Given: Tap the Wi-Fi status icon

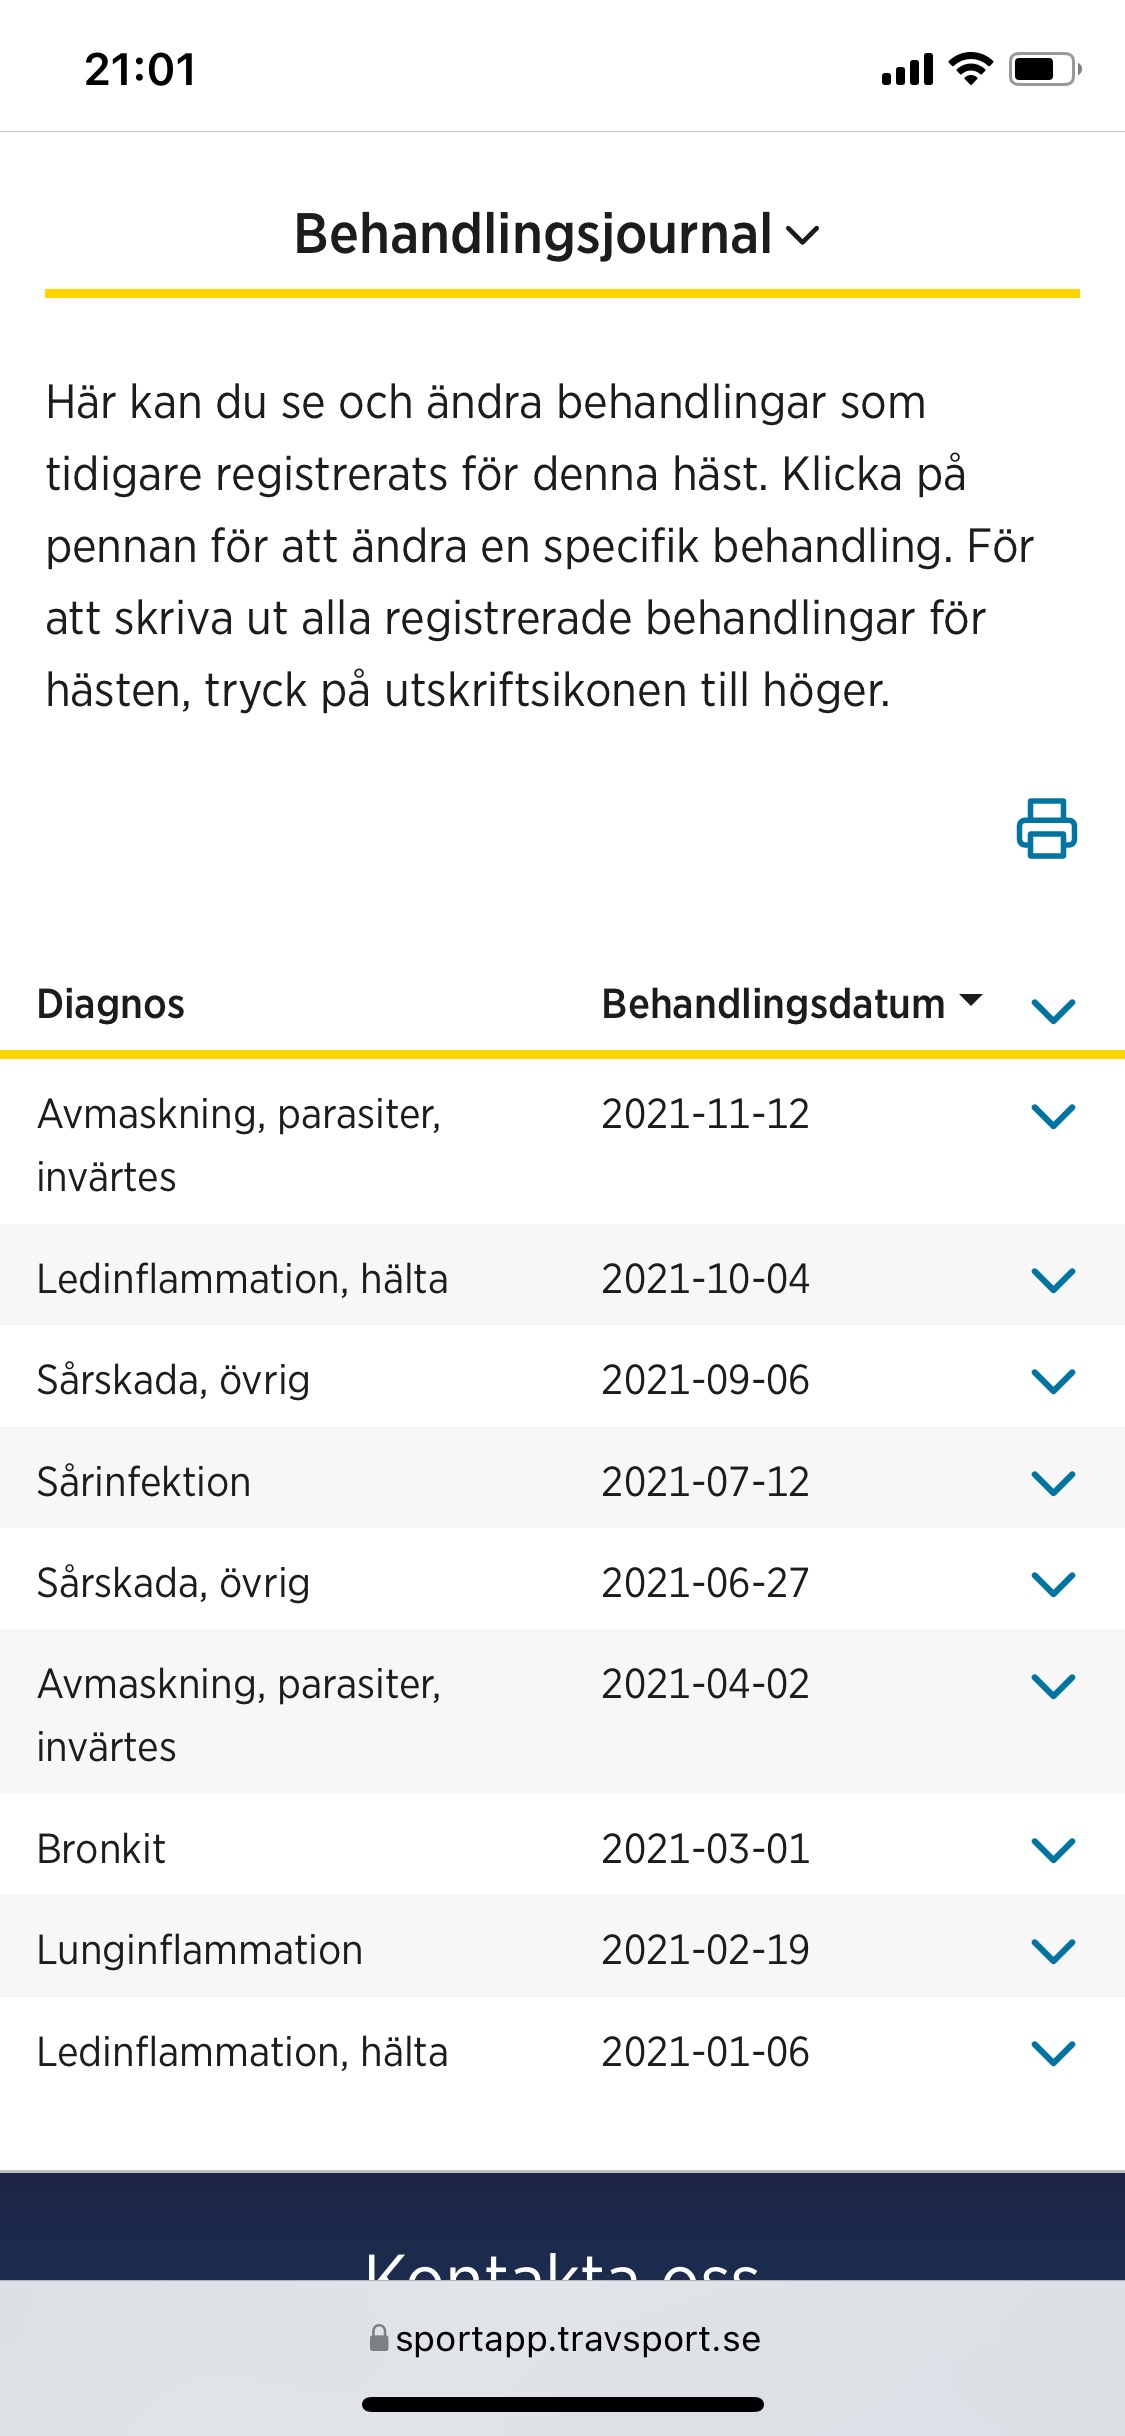Looking at the screenshot, I should click(x=970, y=68).
